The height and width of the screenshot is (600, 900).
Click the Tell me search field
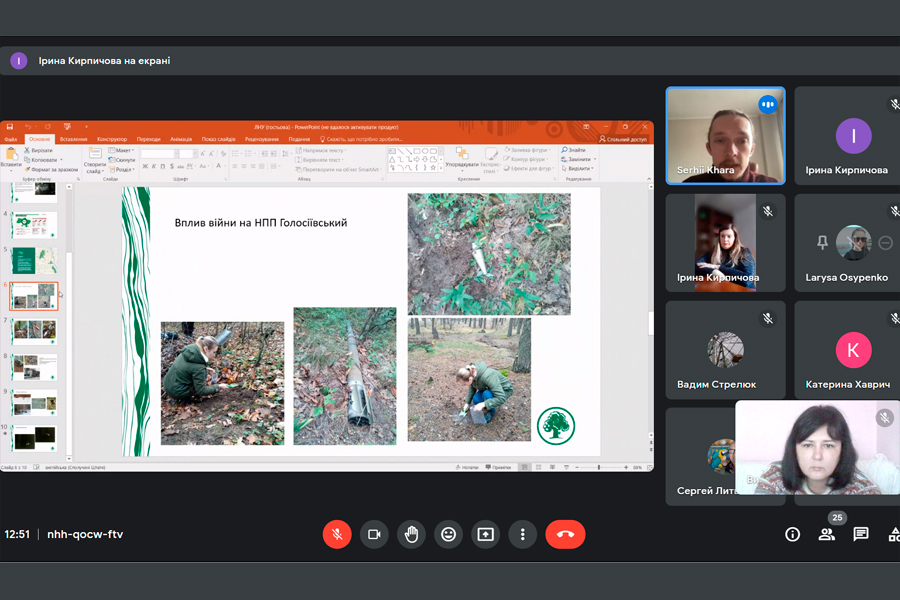(x=362, y=139)
